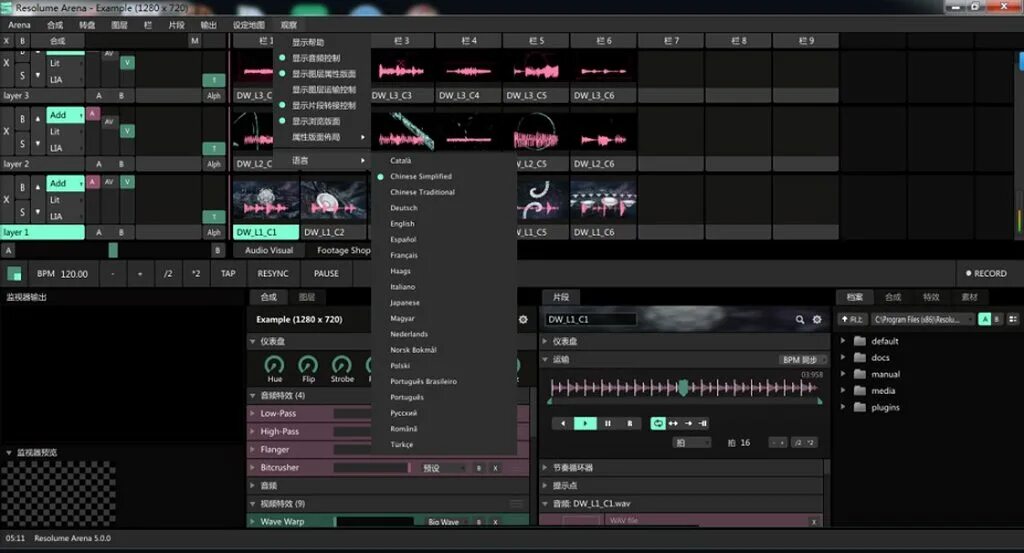Toggle the file browser grid view icon
Image resolution: width=1024 pixels, height=553 pixels.
(1013, 319)
